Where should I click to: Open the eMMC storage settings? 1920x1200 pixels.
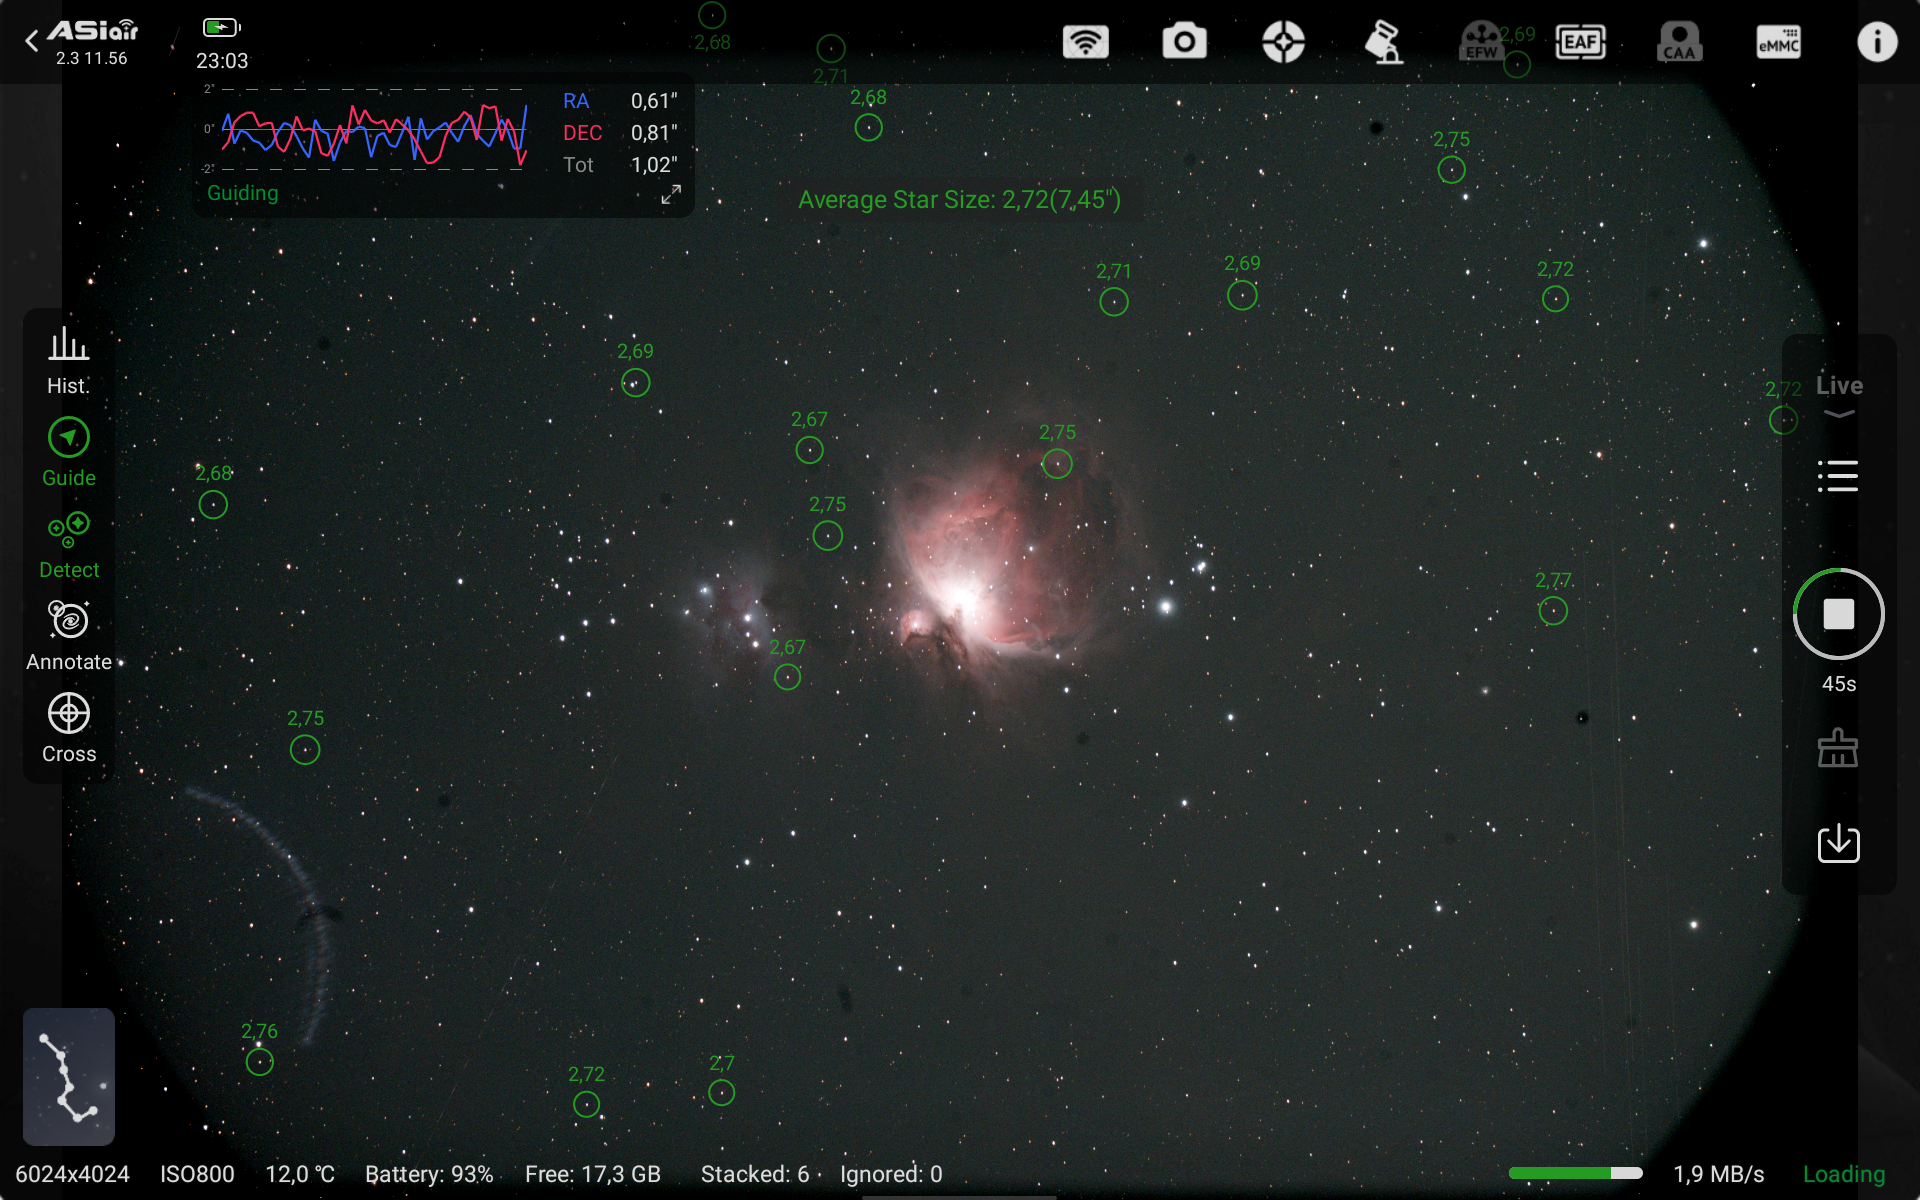(1778, 42)
